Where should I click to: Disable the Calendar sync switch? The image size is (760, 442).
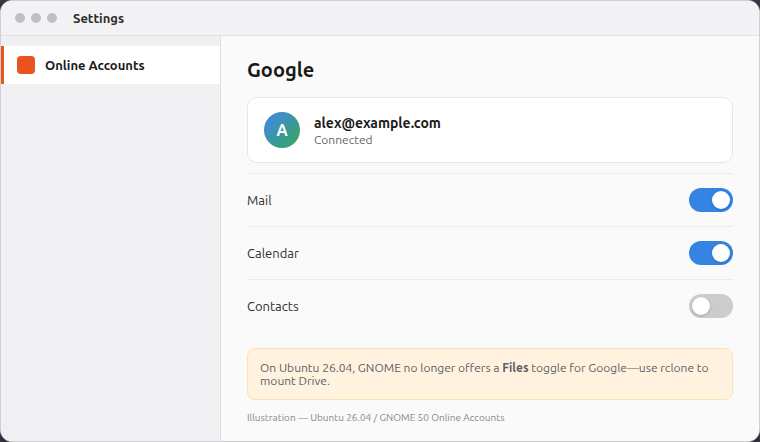point(711,253)
